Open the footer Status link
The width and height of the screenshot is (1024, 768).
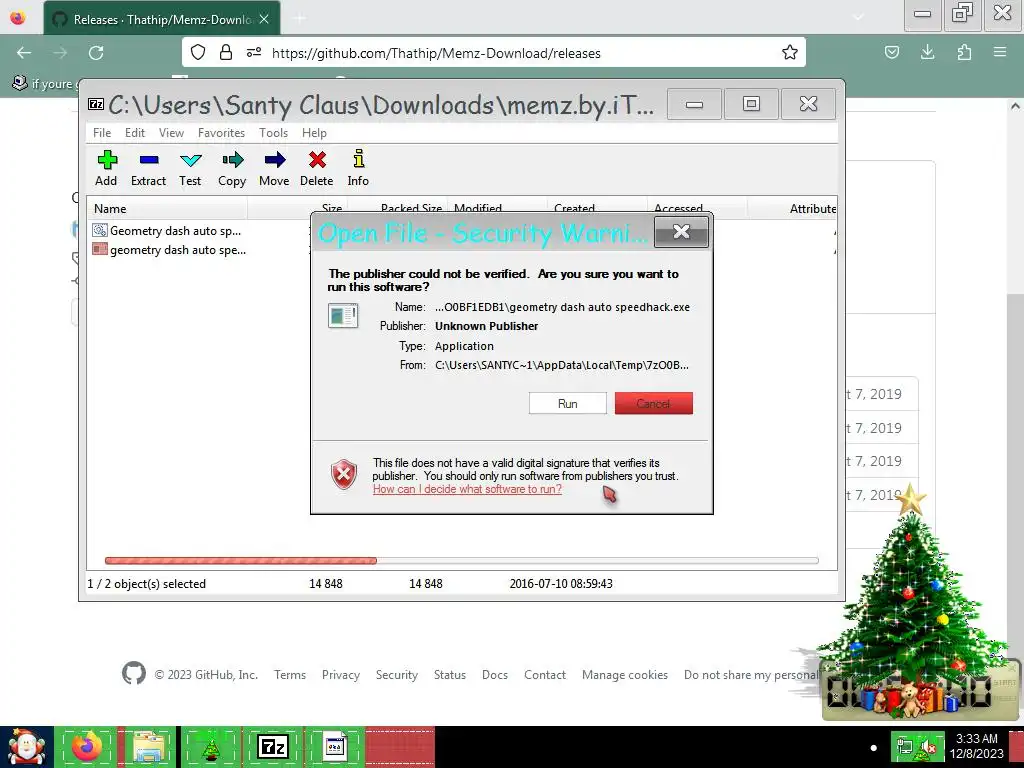450,675
